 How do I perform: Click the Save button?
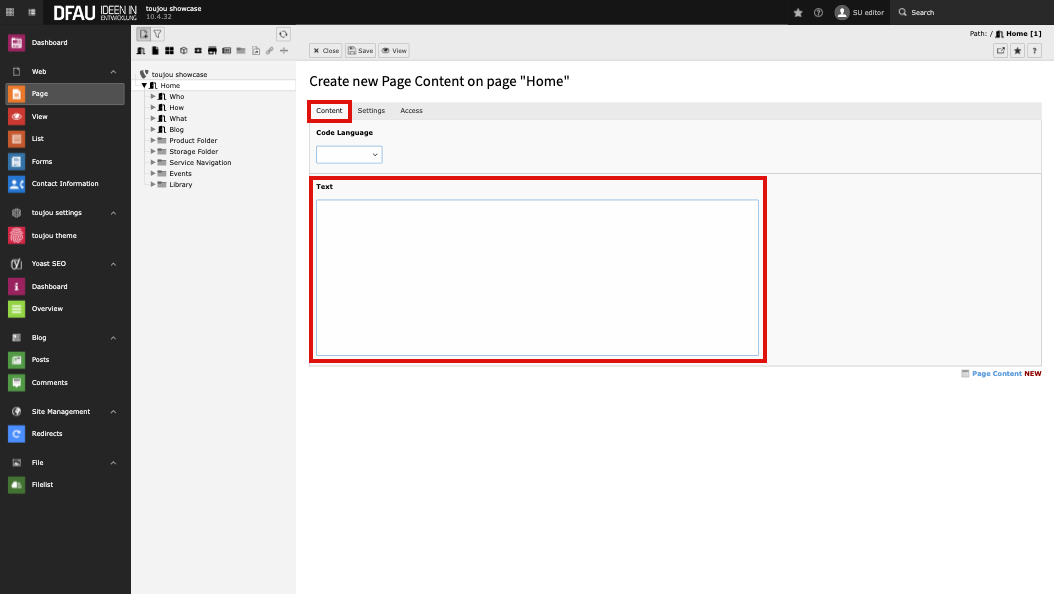[360, 50]
